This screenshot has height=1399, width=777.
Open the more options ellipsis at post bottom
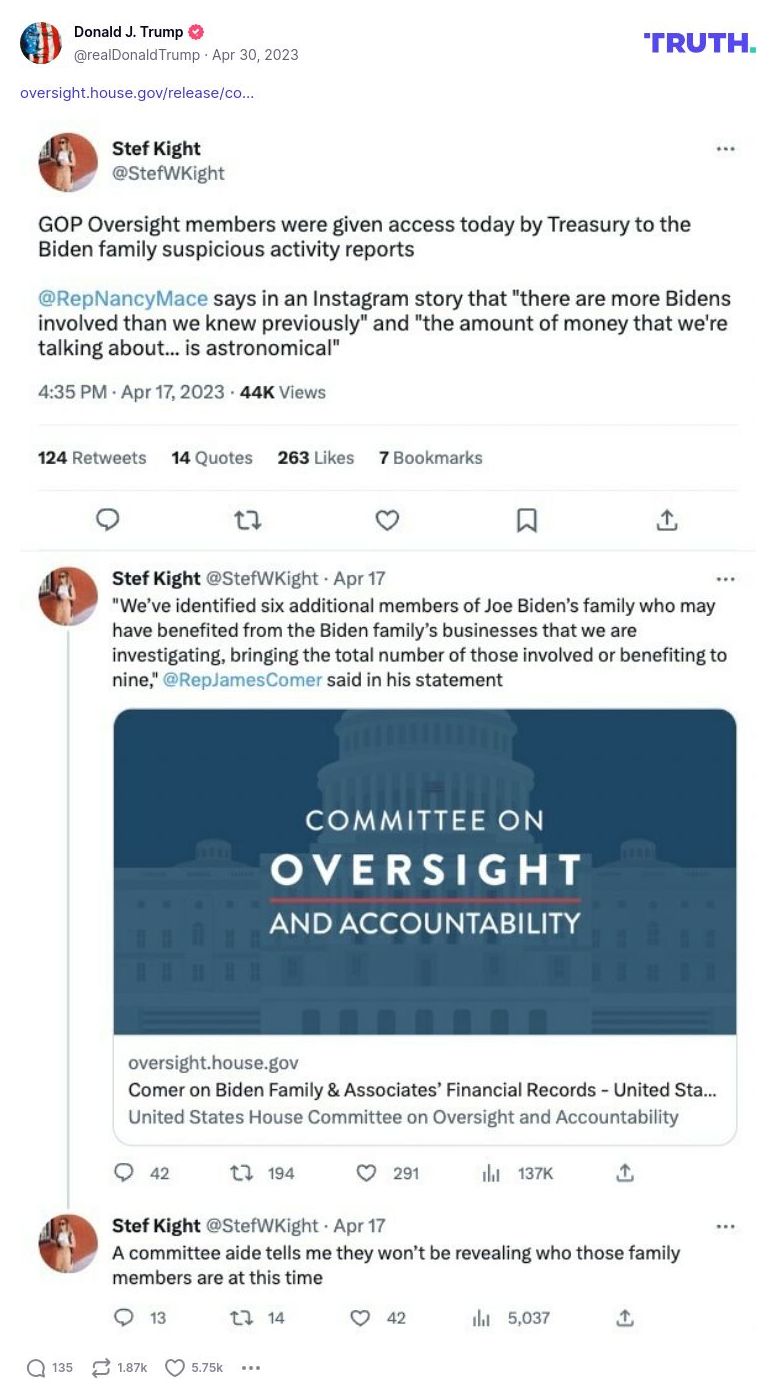(251, 1367)
